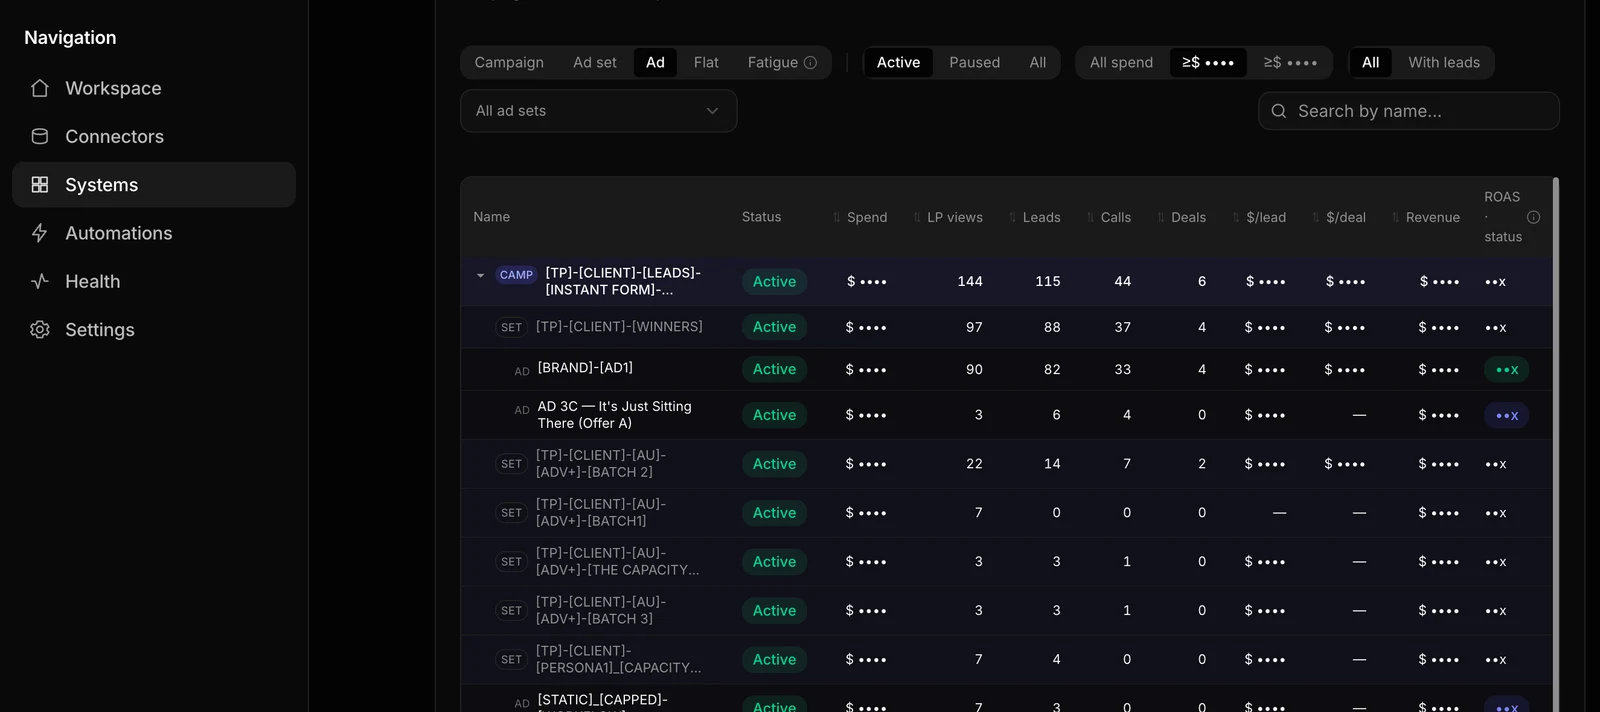Screen dimensions: 1600x712
Task: Select the Paused status filter
Action: click(x=974, y=62)
